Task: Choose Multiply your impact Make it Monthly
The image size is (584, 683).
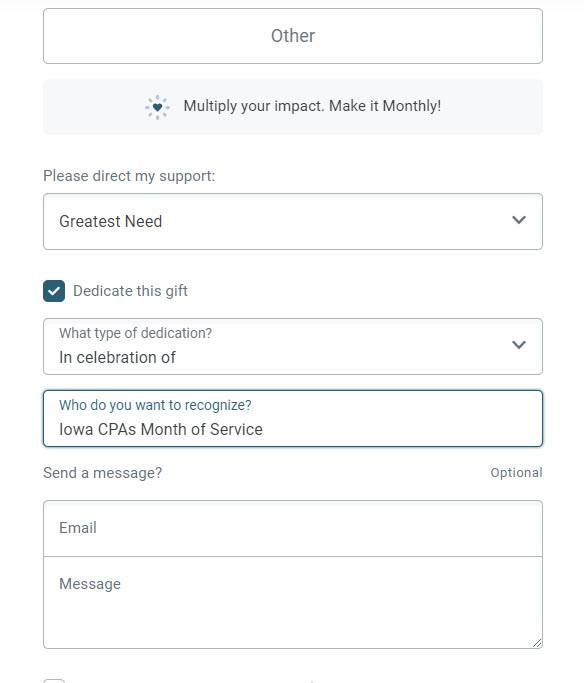Action: [x=293, y=107]
